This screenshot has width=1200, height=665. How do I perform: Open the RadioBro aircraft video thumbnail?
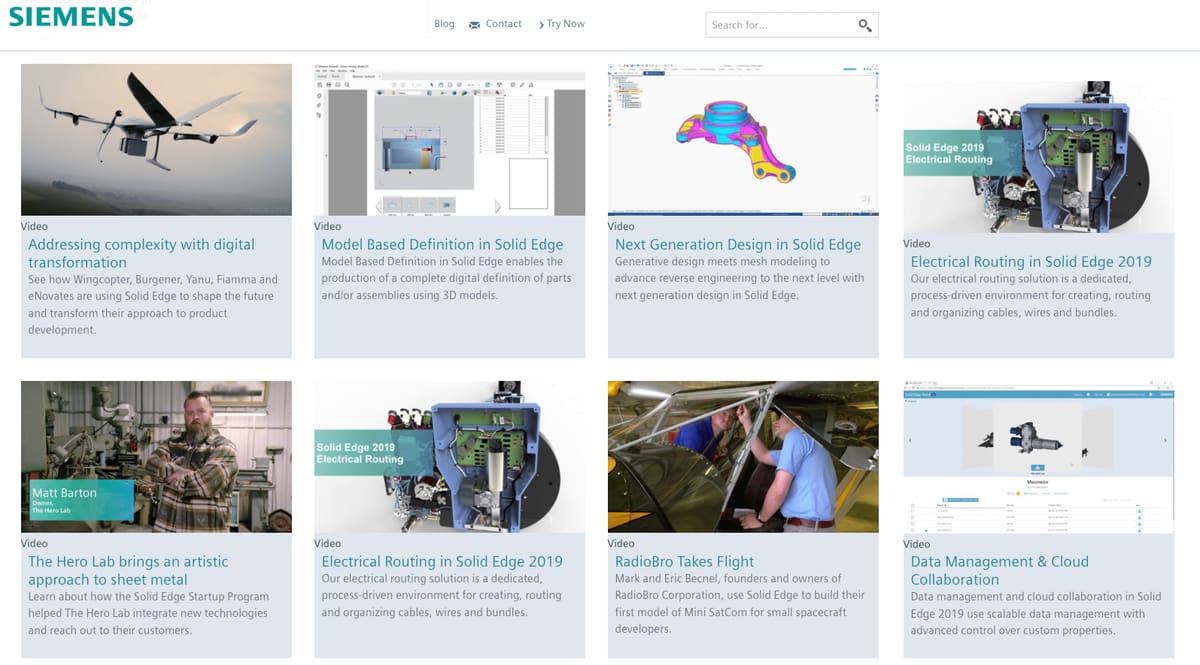[x=743, y=457]
